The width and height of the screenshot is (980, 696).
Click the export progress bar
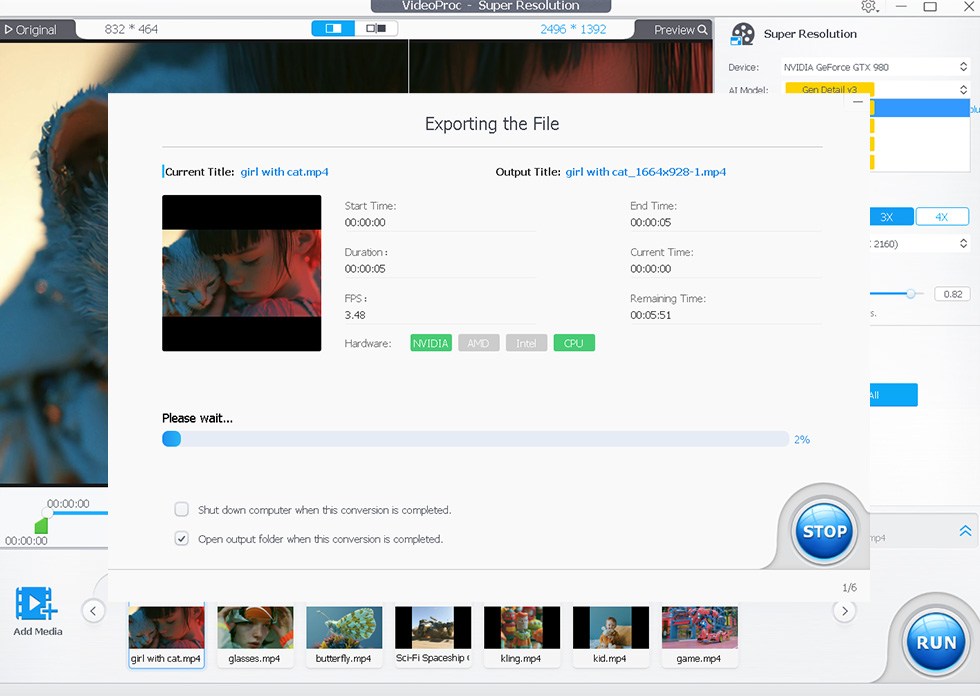475,439
